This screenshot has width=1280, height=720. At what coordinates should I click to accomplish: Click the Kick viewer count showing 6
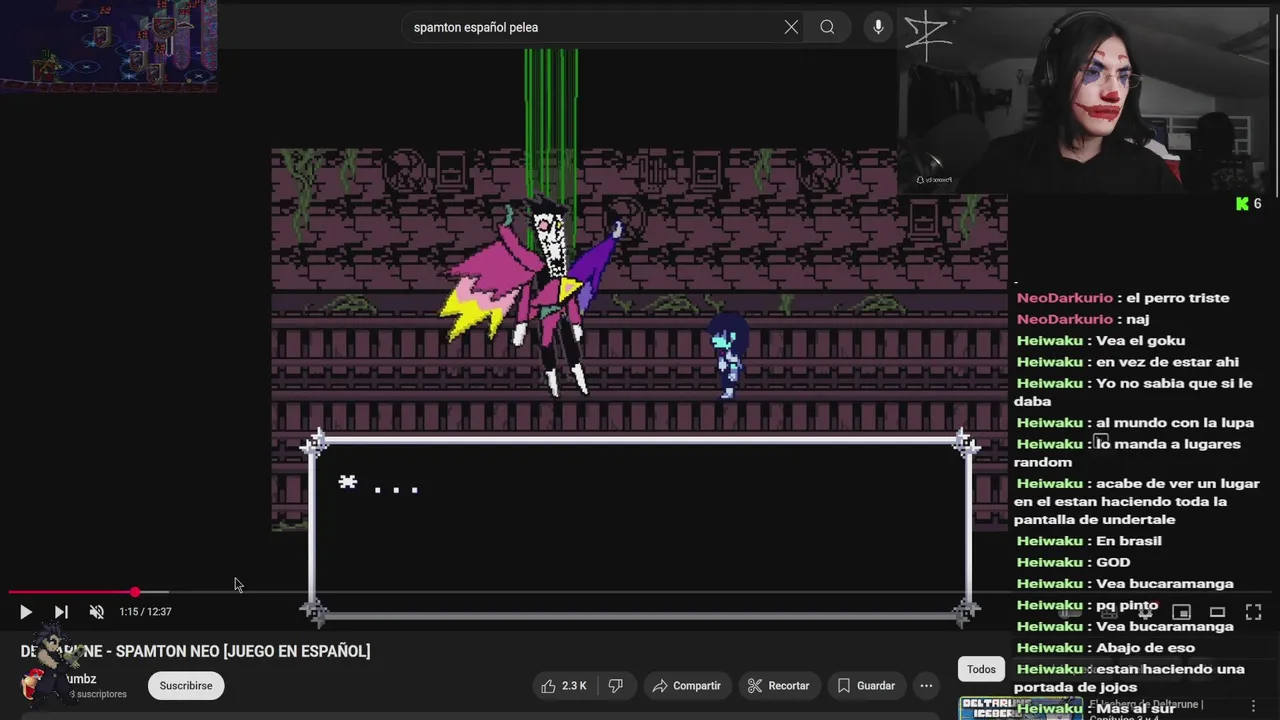(1249, 204)
